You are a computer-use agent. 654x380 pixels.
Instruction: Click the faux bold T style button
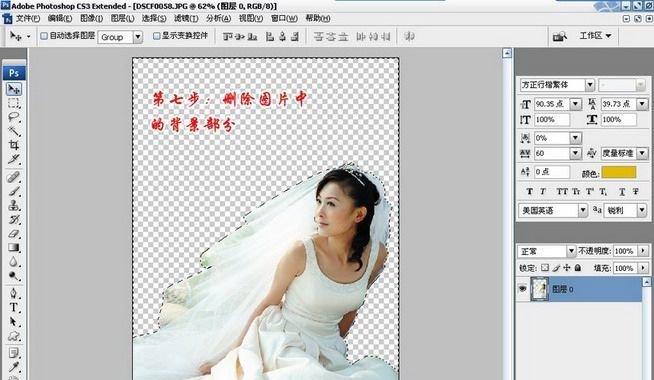(x=529, y=191)
